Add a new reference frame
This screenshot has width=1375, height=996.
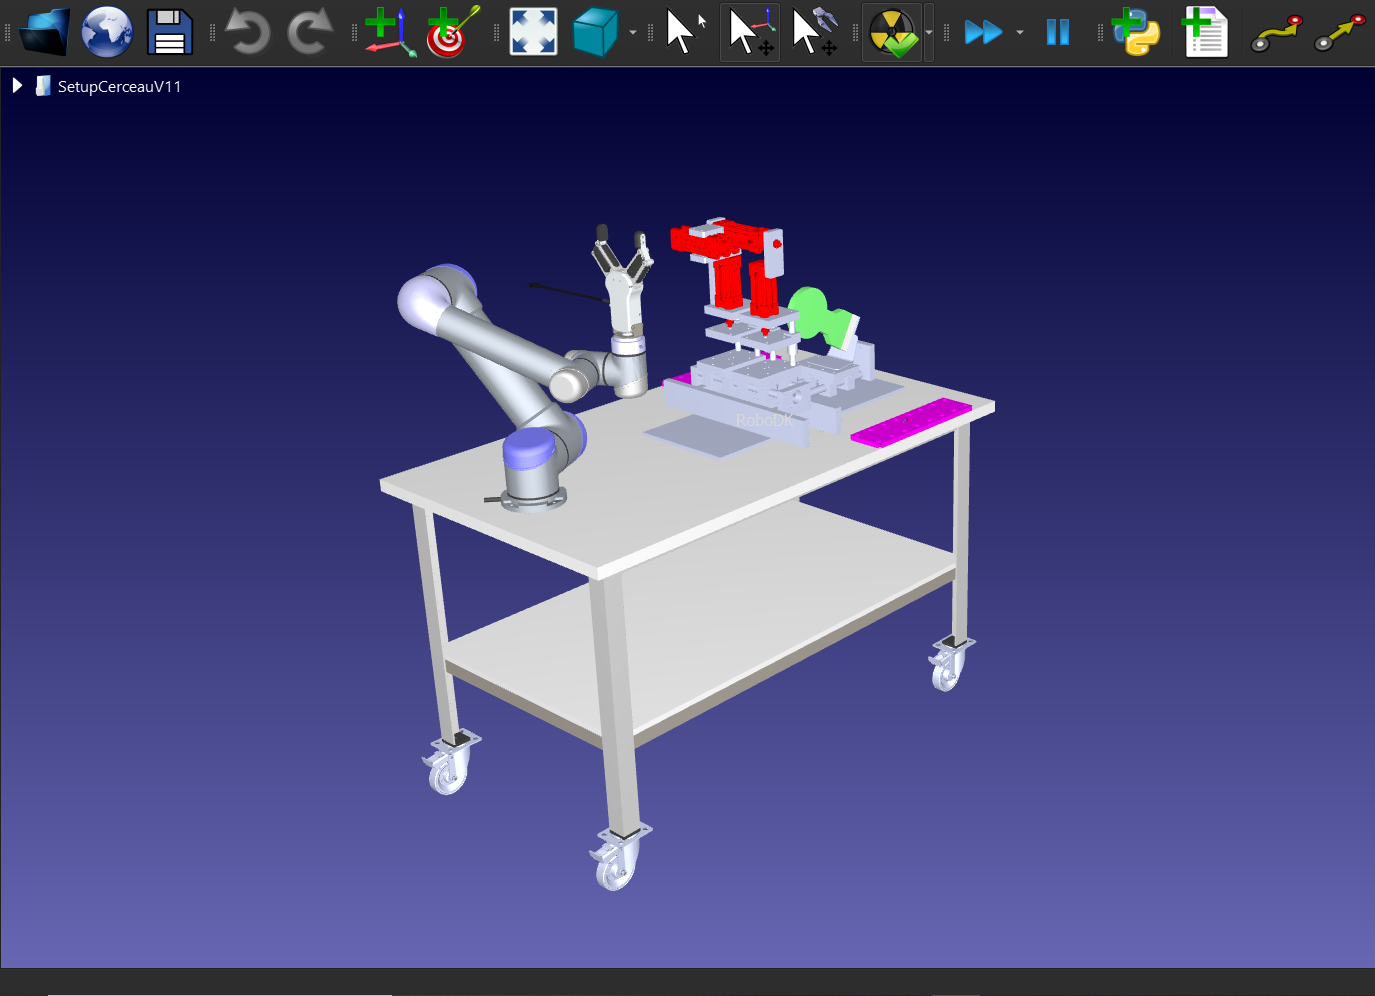(x=389, y=32)
